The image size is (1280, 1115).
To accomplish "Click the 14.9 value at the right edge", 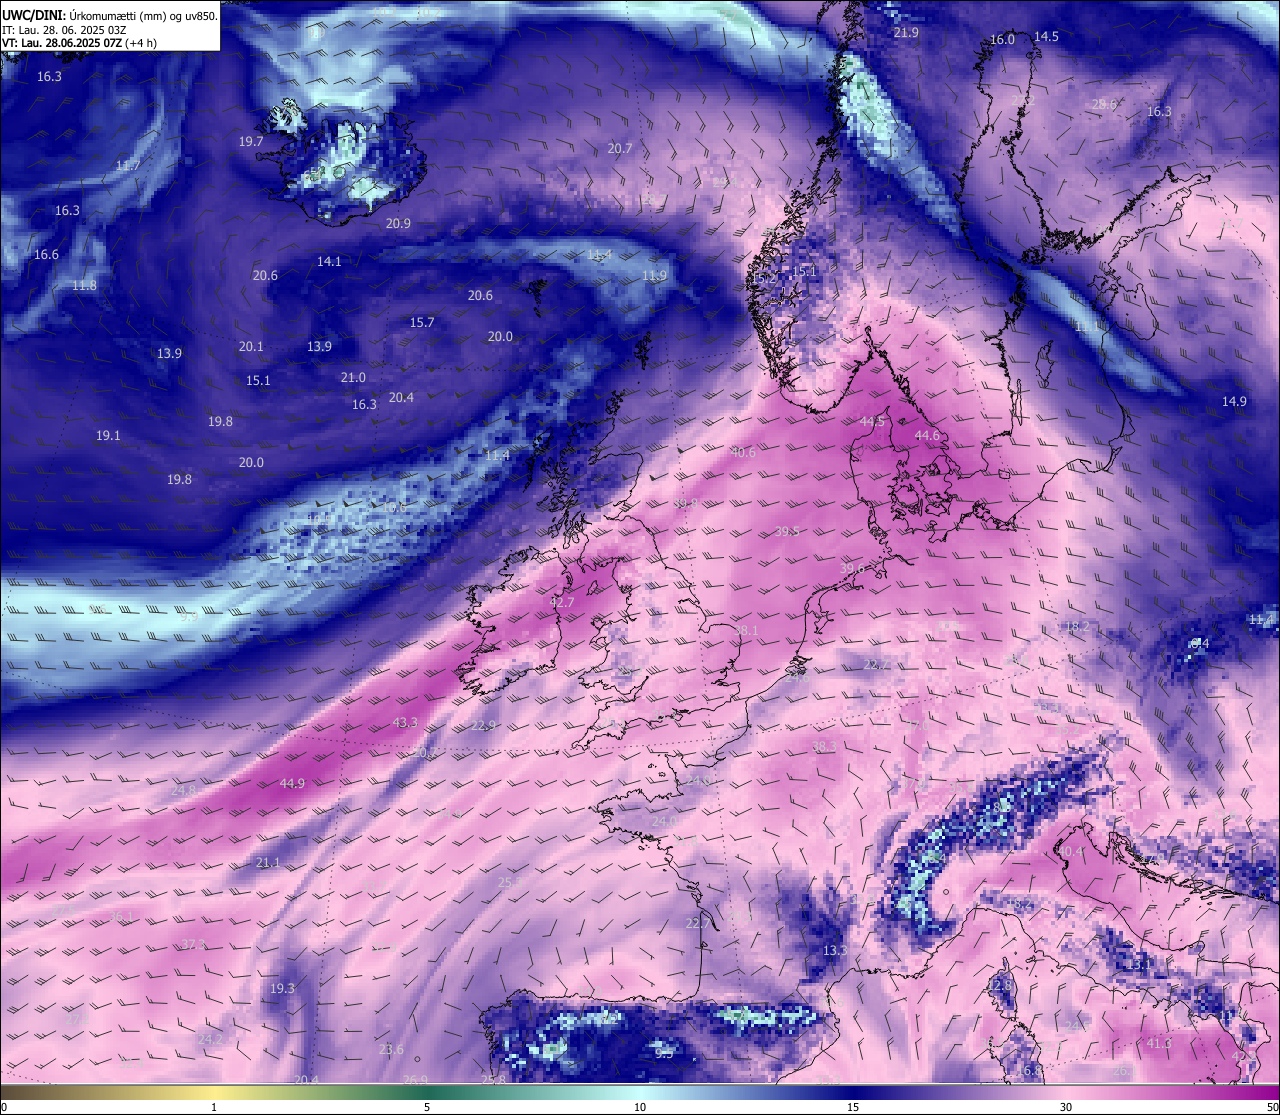I will (1234, 401).
